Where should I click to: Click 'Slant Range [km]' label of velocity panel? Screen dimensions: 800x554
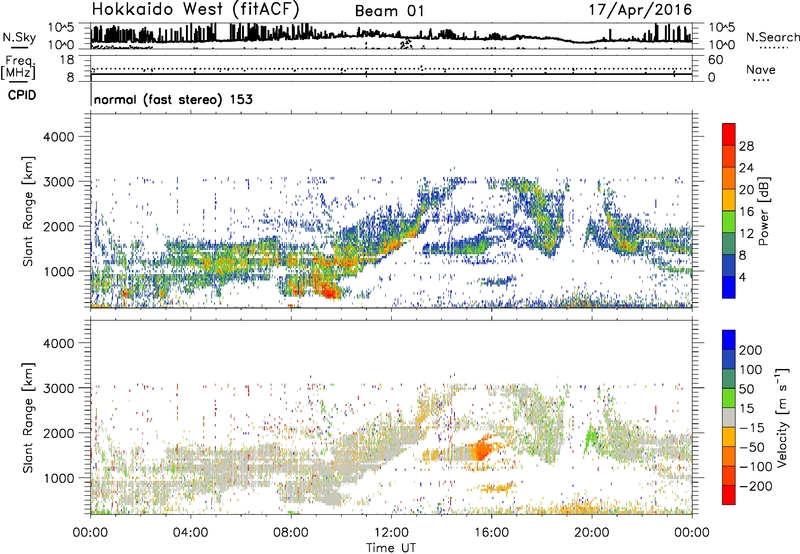(28, 418)
